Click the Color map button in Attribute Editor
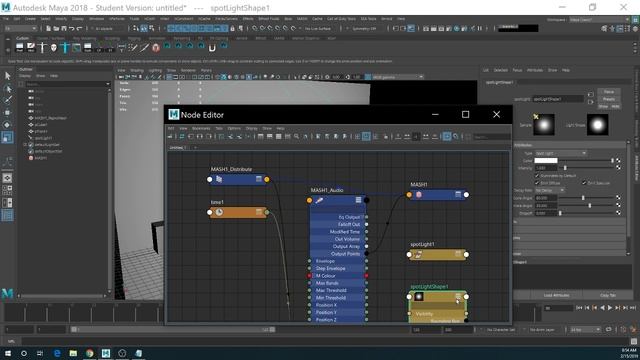 [x=618, y=160]
